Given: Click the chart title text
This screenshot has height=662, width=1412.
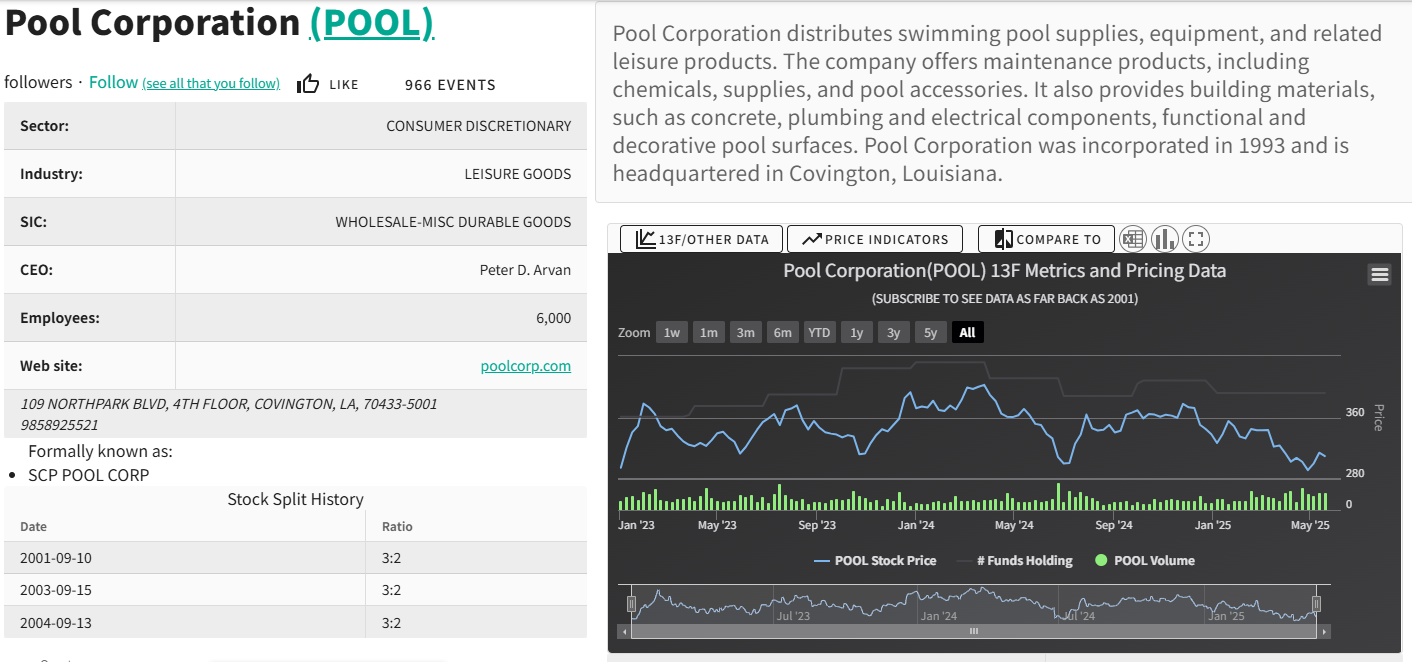Looking at the screenshot, I should click(x=1004, y=271).
